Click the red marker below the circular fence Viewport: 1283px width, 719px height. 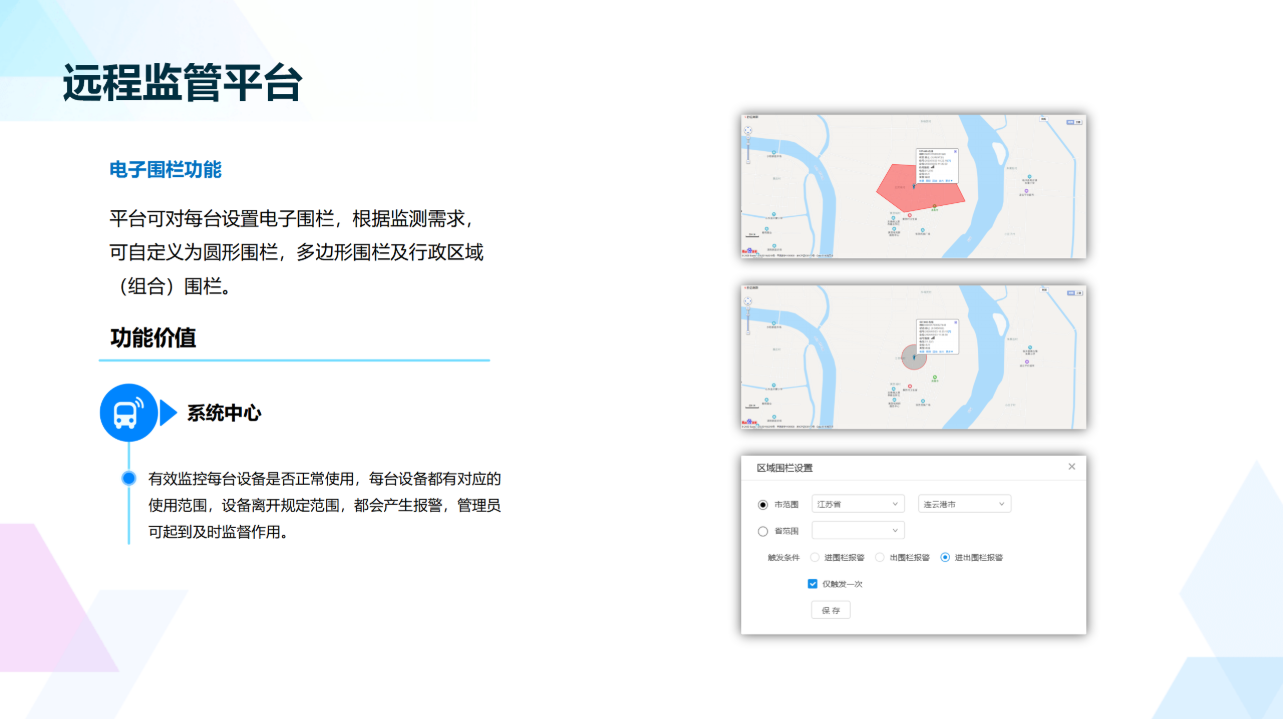click(910, 386)
